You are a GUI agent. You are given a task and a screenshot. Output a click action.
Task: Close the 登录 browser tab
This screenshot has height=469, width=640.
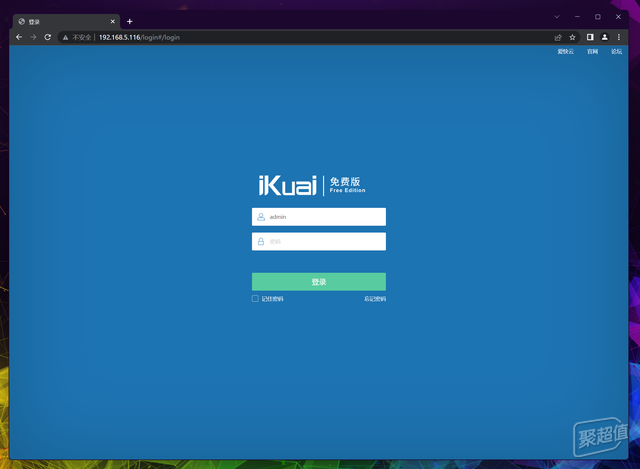[113, 21]
